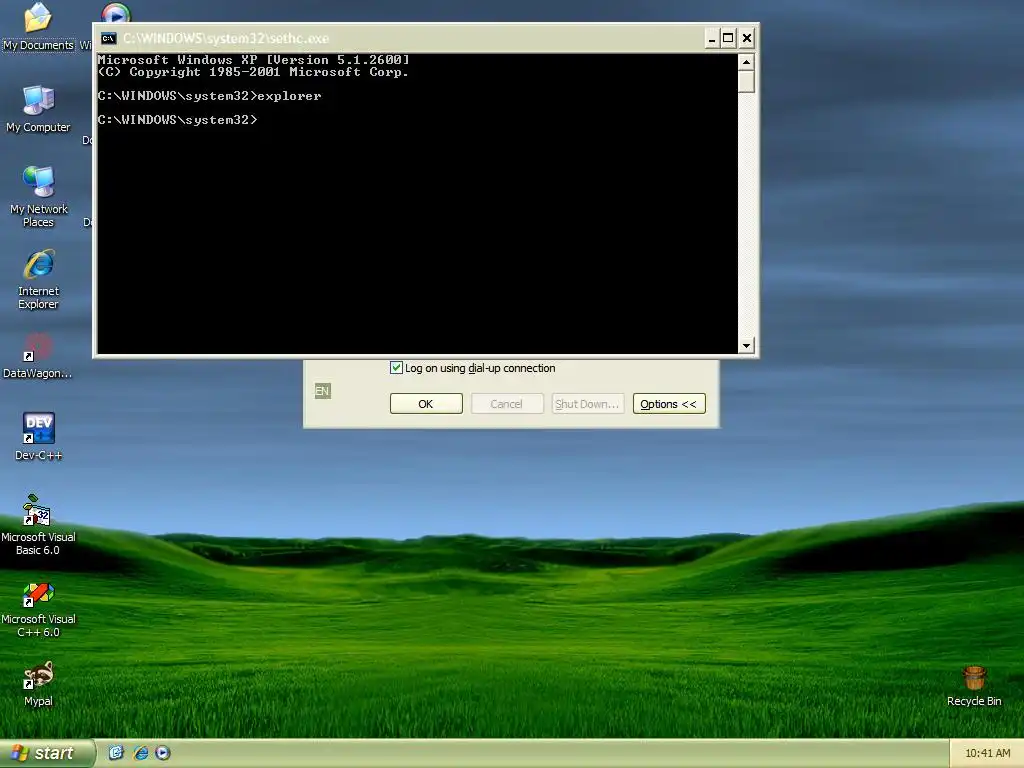Open the Start menu

(47, 753)
